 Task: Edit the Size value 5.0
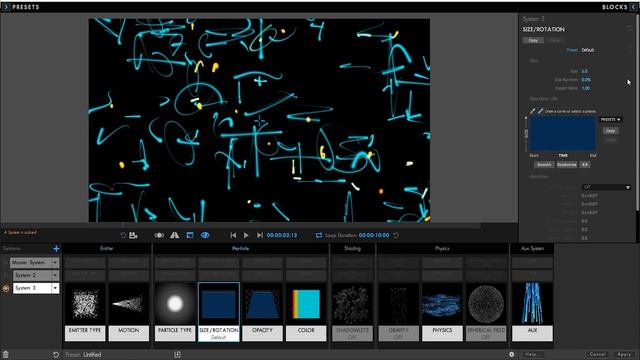(x=584, y=71)
